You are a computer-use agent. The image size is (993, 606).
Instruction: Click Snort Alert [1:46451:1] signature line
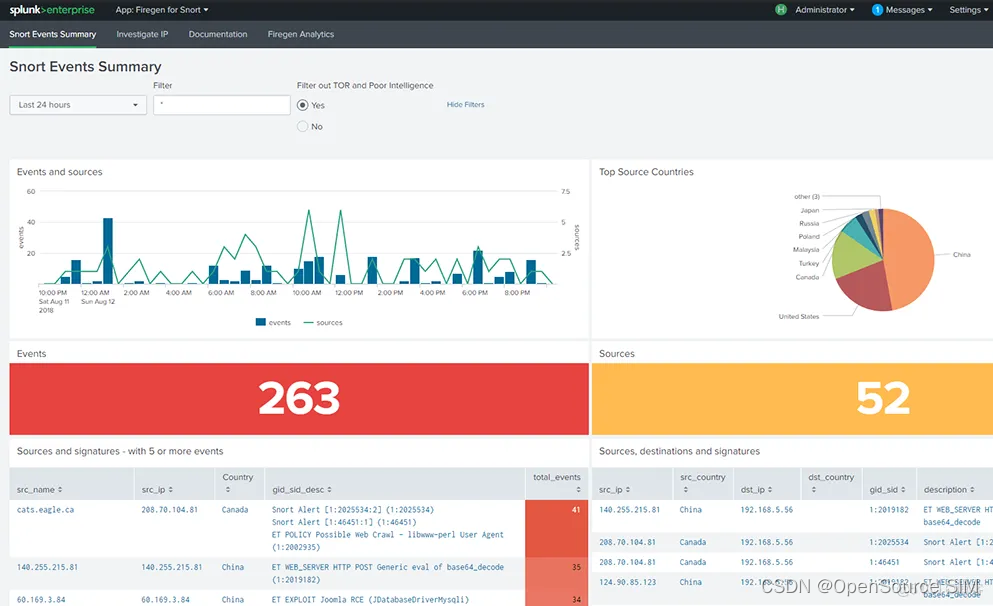point(344,522)
